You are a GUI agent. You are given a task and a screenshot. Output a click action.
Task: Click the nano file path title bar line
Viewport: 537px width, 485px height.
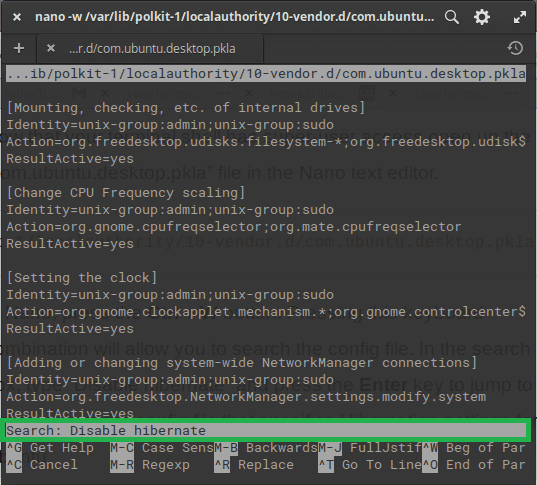click(x=266, y=74)
